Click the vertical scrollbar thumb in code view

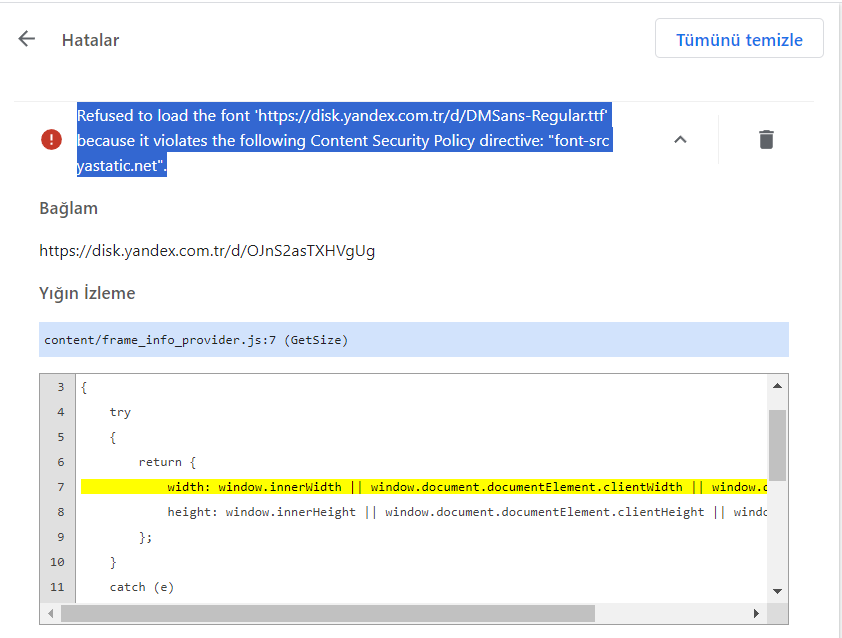coord(777,445)
